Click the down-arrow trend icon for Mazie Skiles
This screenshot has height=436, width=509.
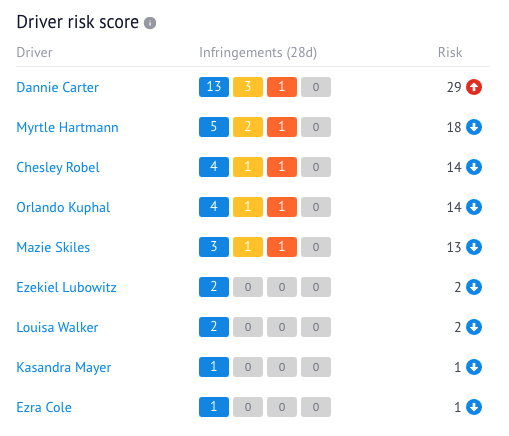474,247
